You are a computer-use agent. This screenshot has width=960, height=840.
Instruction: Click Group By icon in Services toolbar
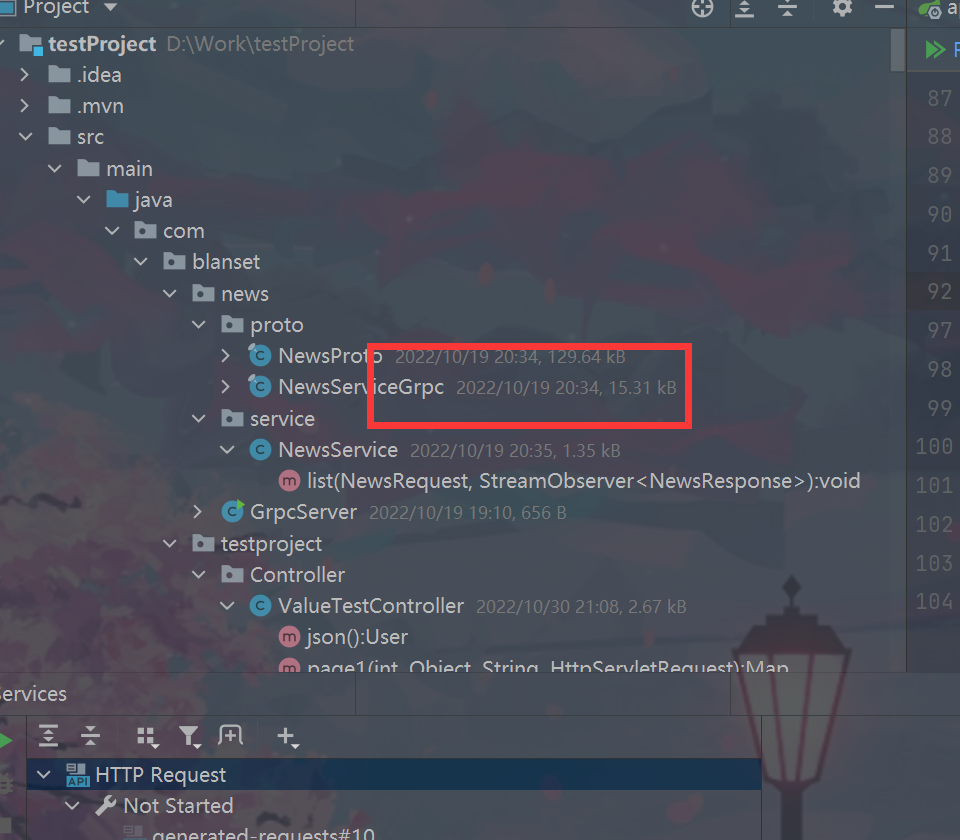[x=148, y=737]
